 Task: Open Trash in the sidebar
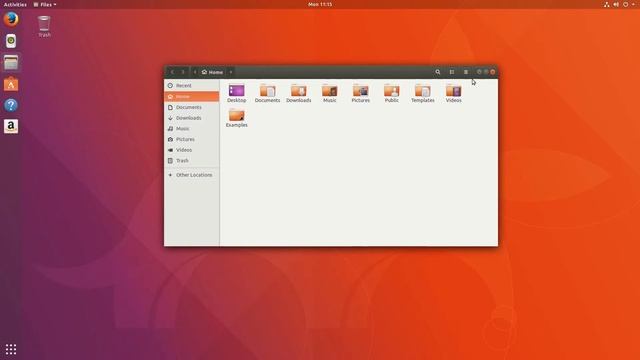(x=191, y=160)
